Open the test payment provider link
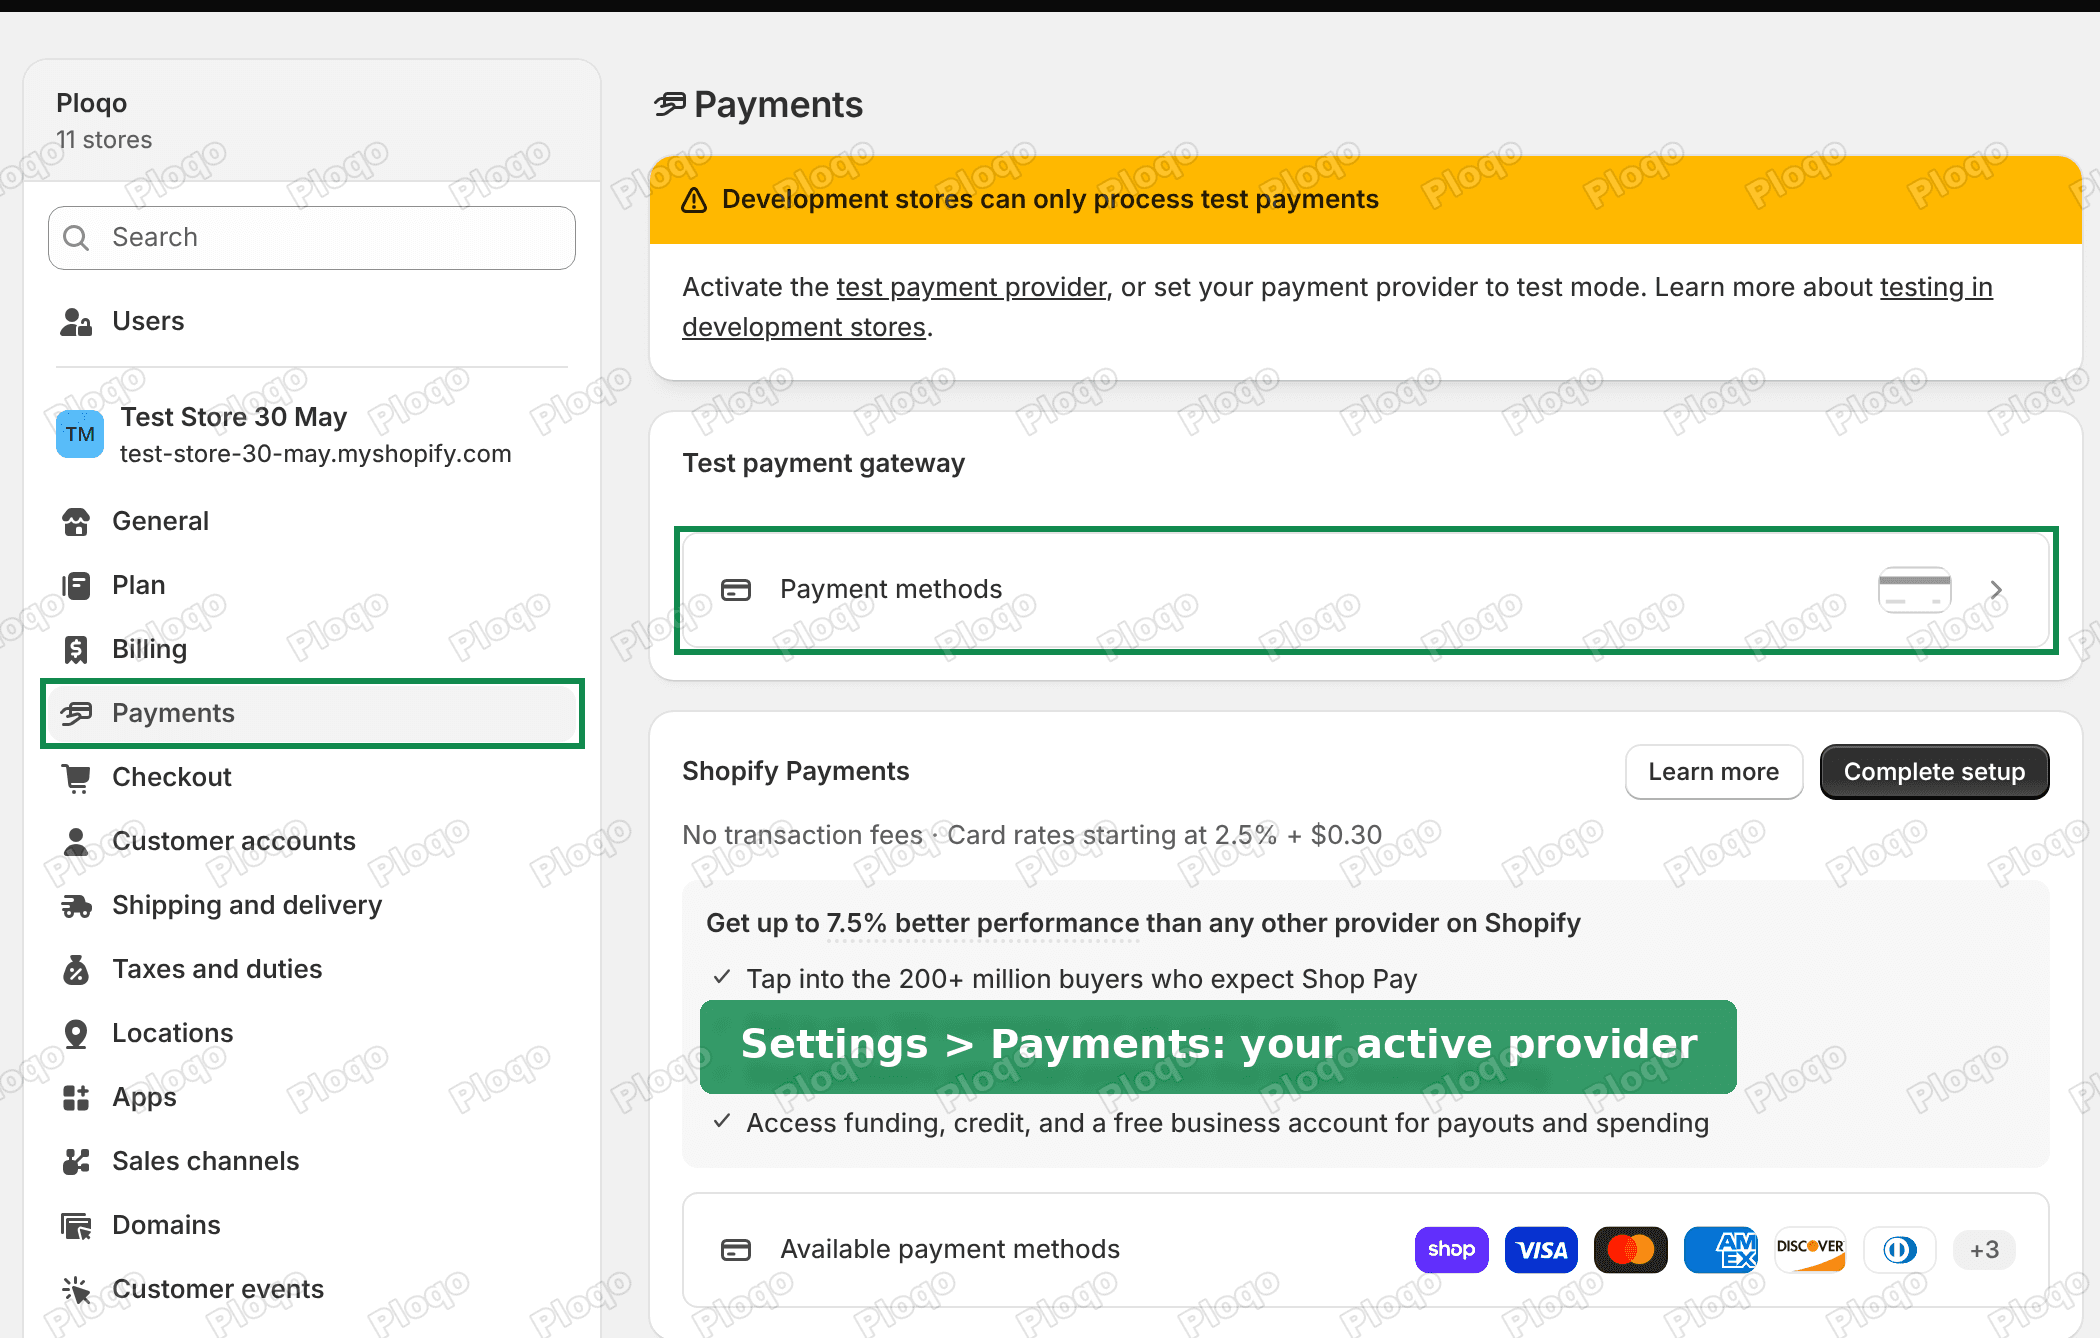This screenshot has height=1338, width=2100. pos(971,287)
